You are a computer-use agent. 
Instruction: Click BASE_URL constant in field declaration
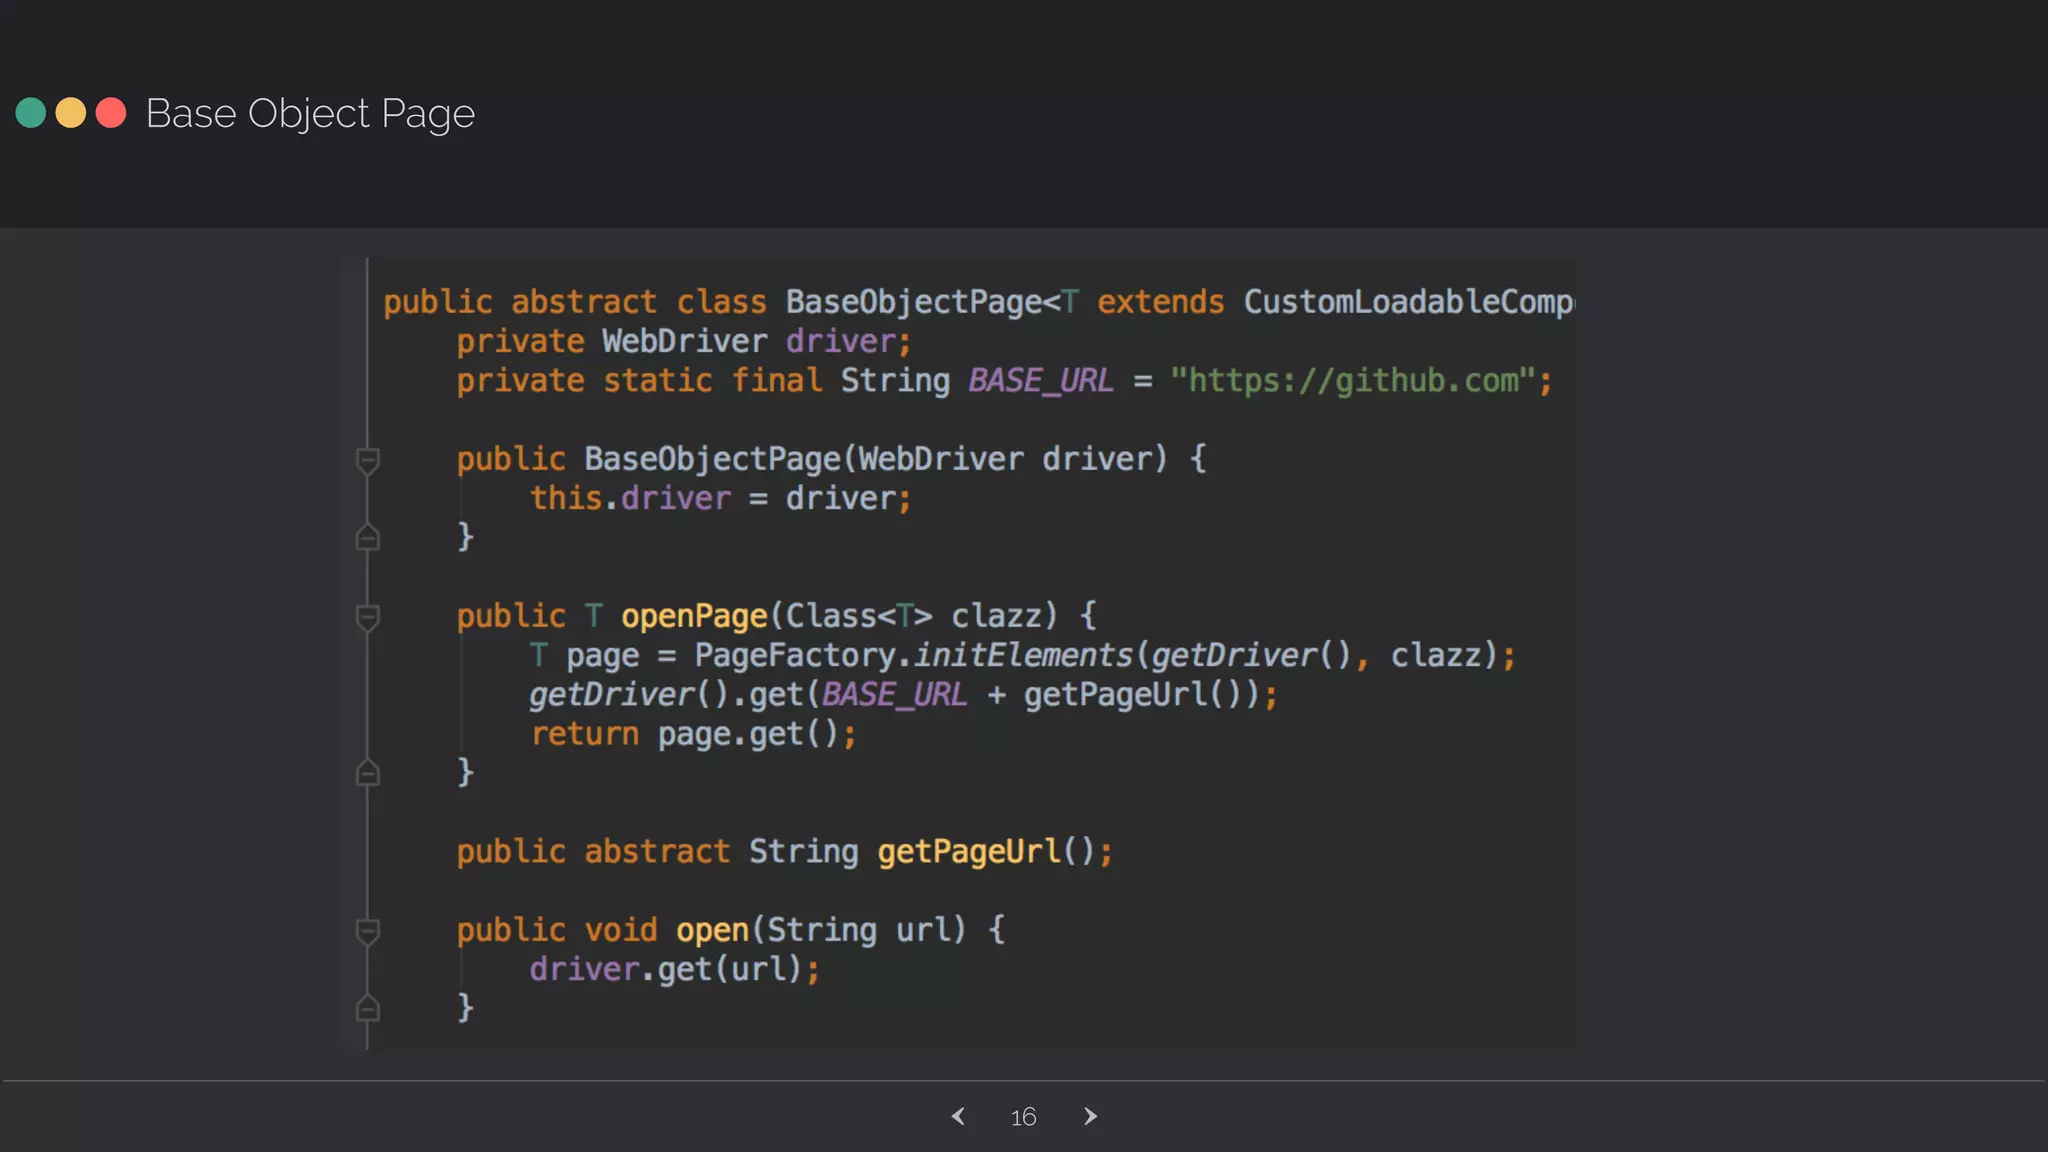(1040, 381)
